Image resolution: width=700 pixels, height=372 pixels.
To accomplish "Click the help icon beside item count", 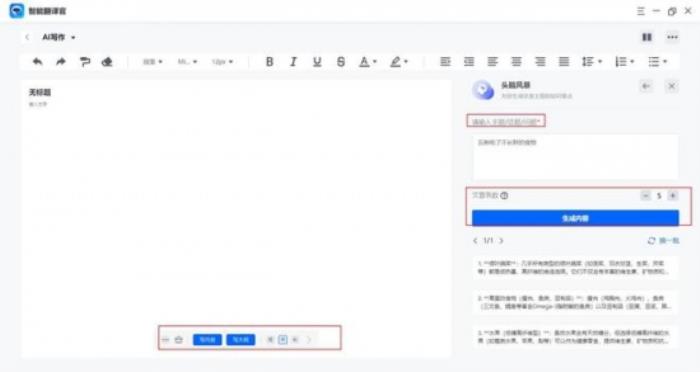I will [x=504, y=196].
